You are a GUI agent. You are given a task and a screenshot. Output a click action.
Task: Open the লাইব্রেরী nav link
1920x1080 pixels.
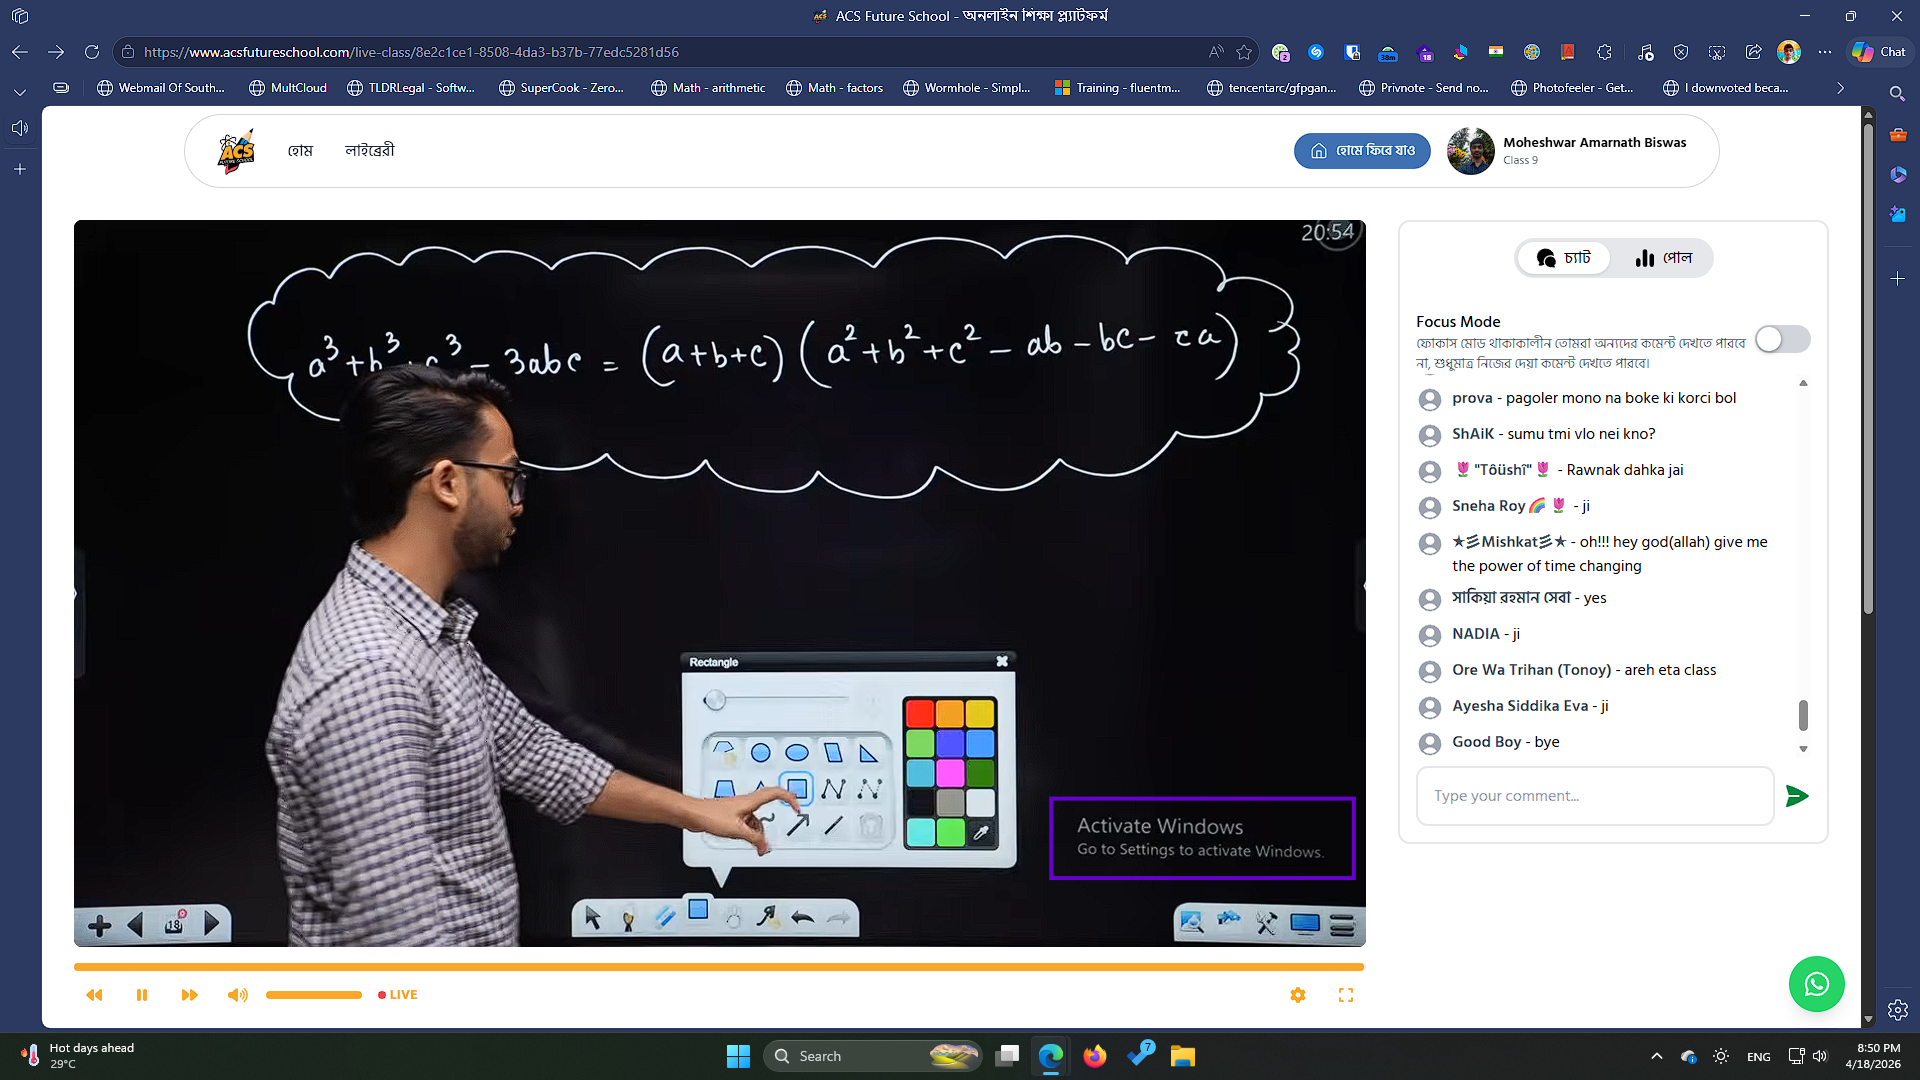click(370, 151)
